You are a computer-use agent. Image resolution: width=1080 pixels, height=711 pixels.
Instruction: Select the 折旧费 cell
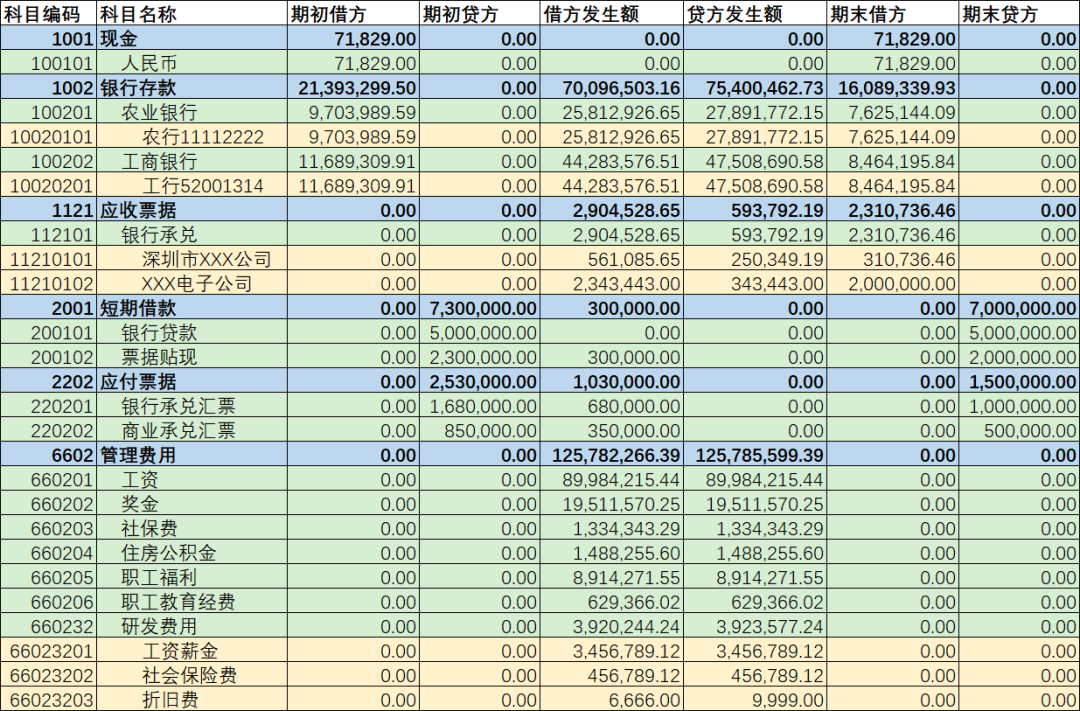tap(191, 699)
